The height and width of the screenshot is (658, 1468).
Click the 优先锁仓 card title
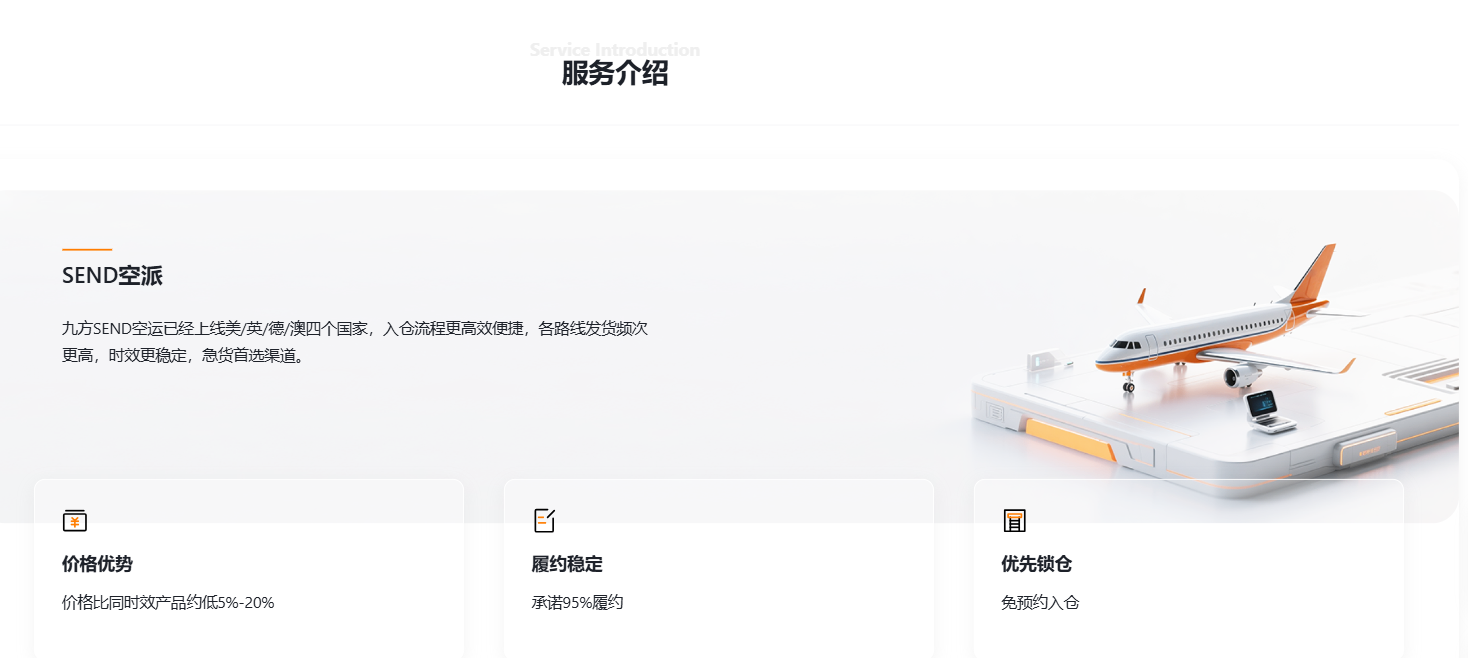point(1037,564)
